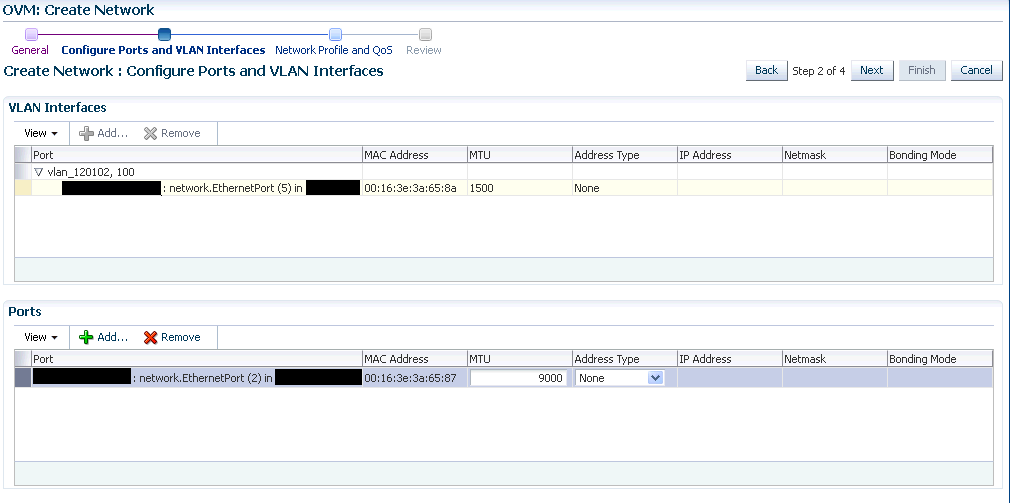The width and height of the screenshot is (1010, 503).
Task: Select the network.EthernetPort (2) row text
Action: pos(202,378)
